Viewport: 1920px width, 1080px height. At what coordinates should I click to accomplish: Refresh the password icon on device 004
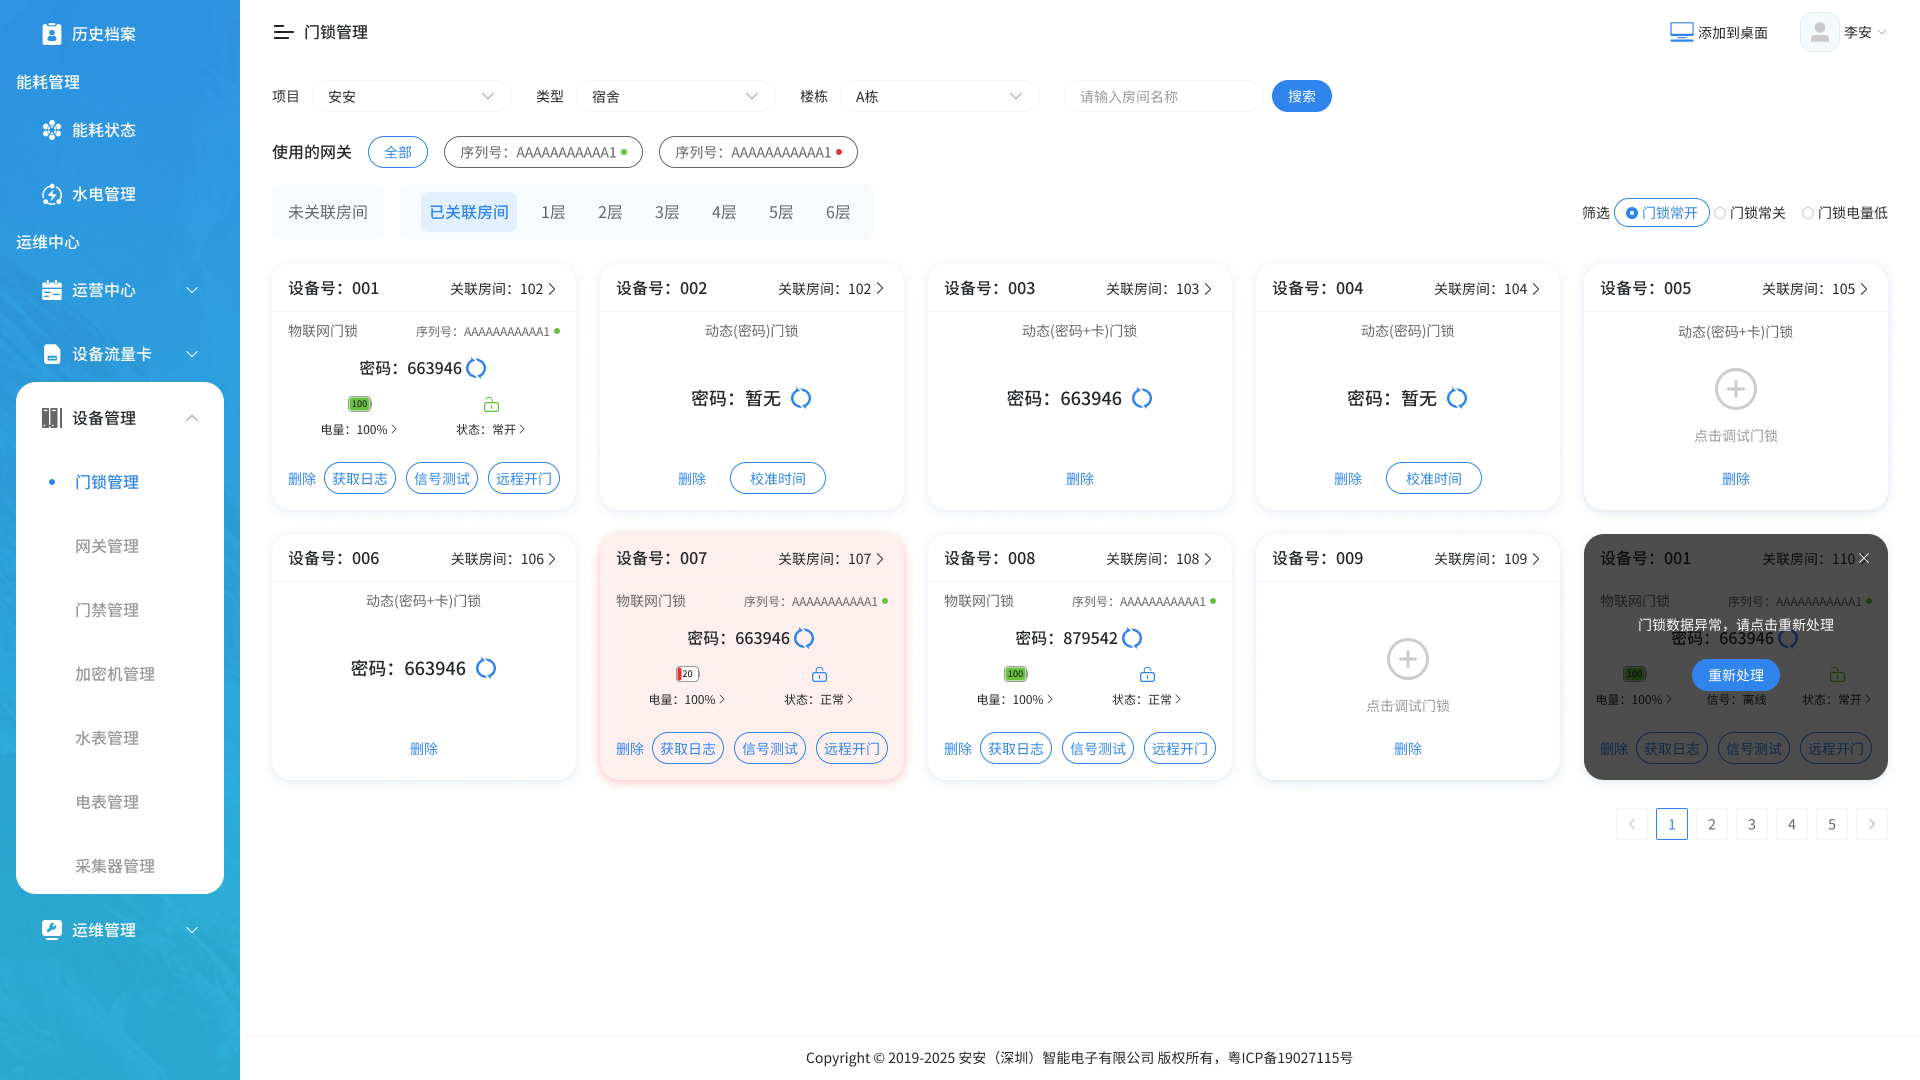1457,399
